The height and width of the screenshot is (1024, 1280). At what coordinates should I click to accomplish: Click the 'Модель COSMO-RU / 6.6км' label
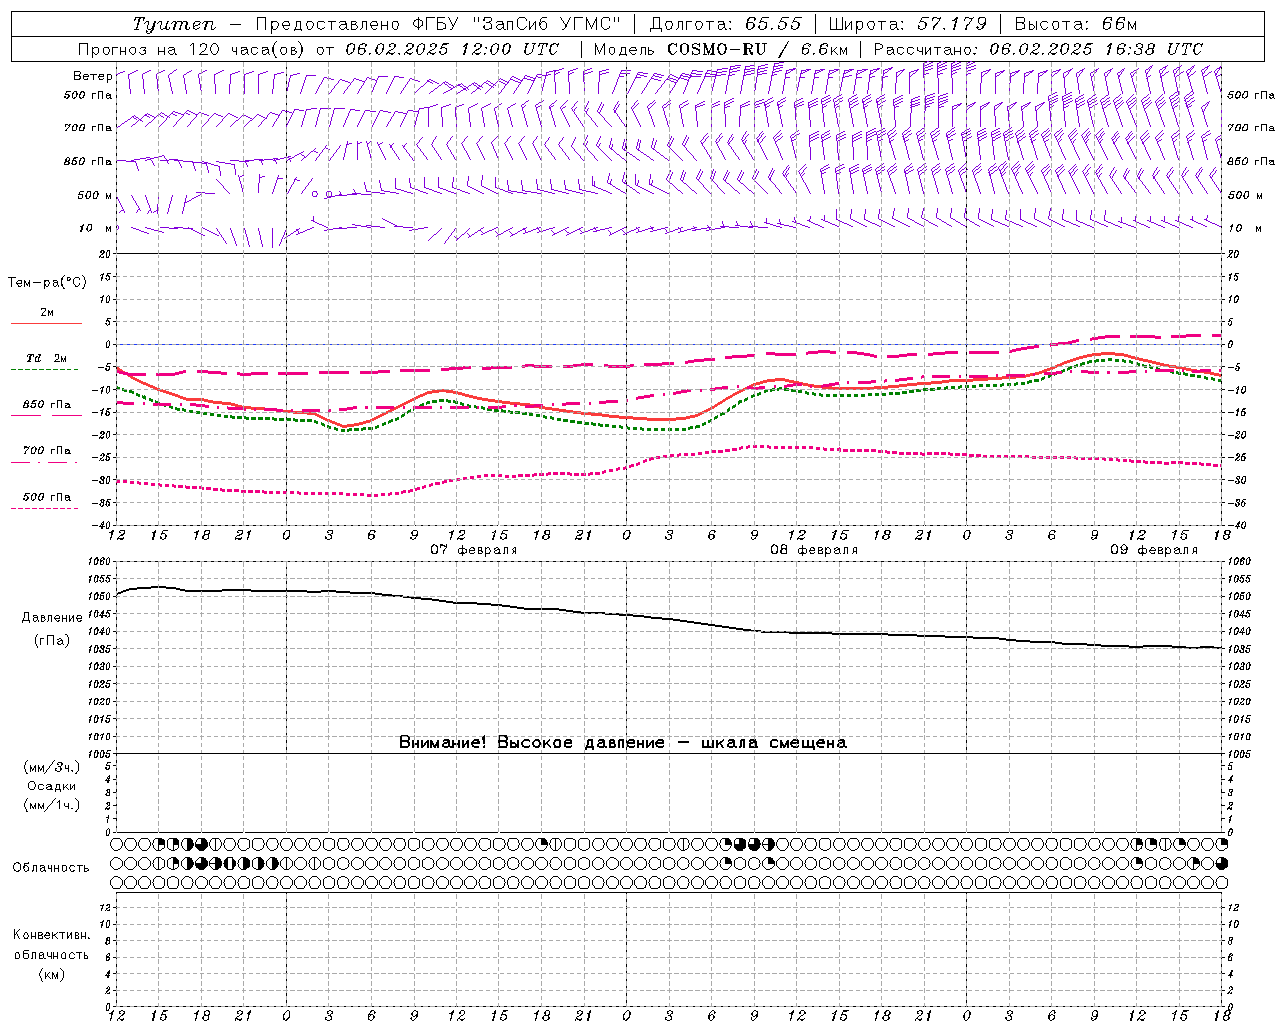tap(721, 49)
